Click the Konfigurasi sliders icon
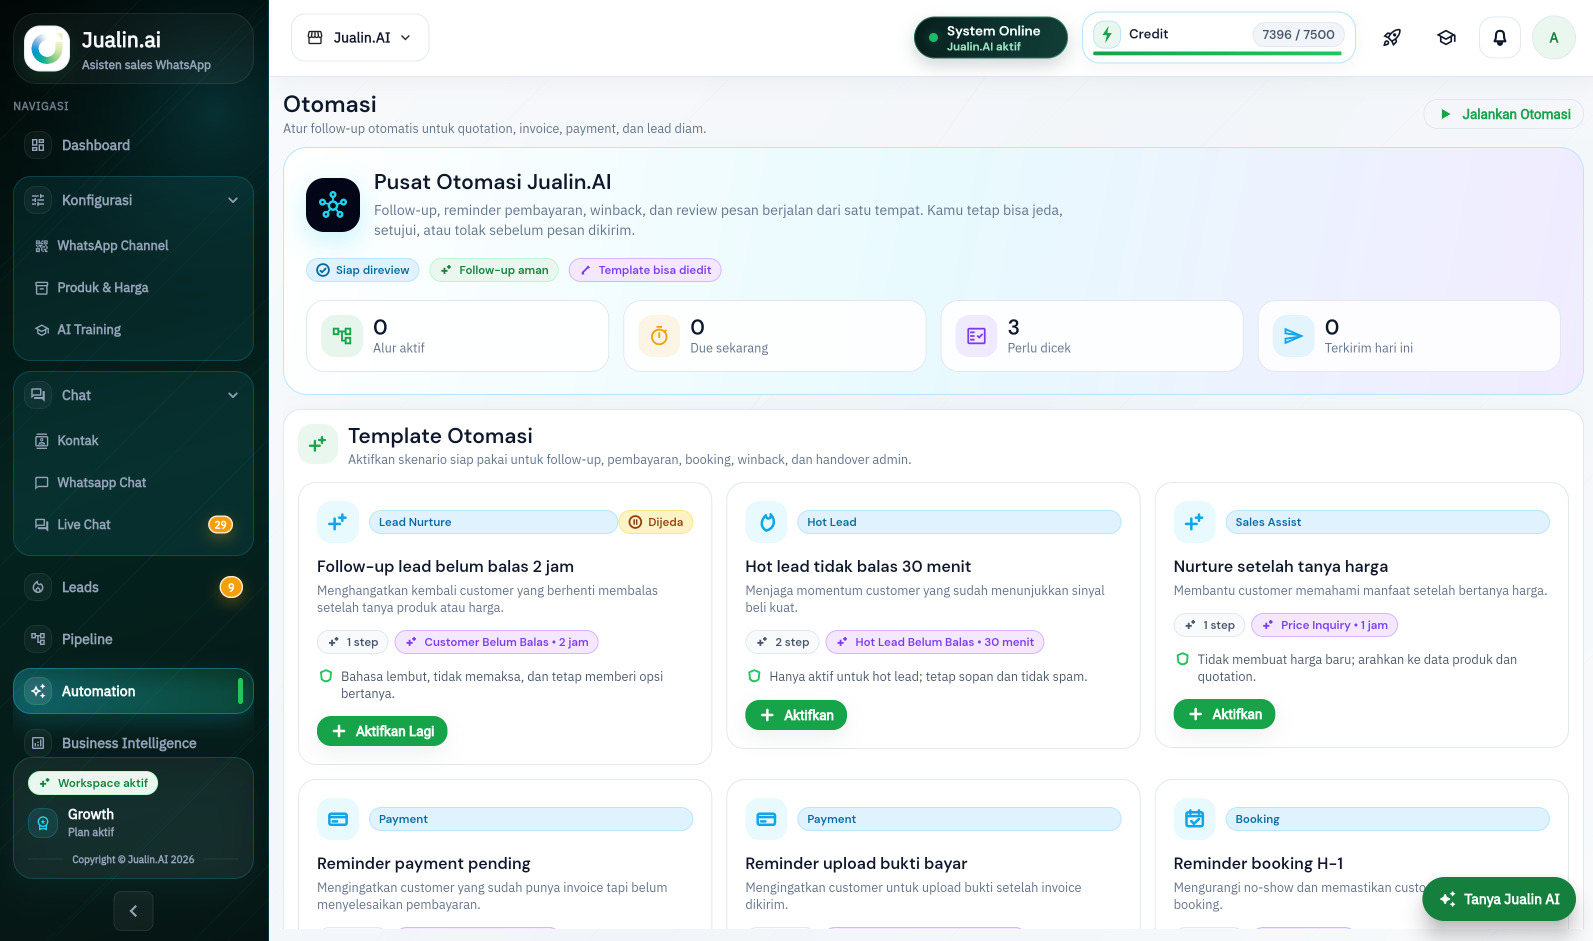 click(x=38, y=200)
